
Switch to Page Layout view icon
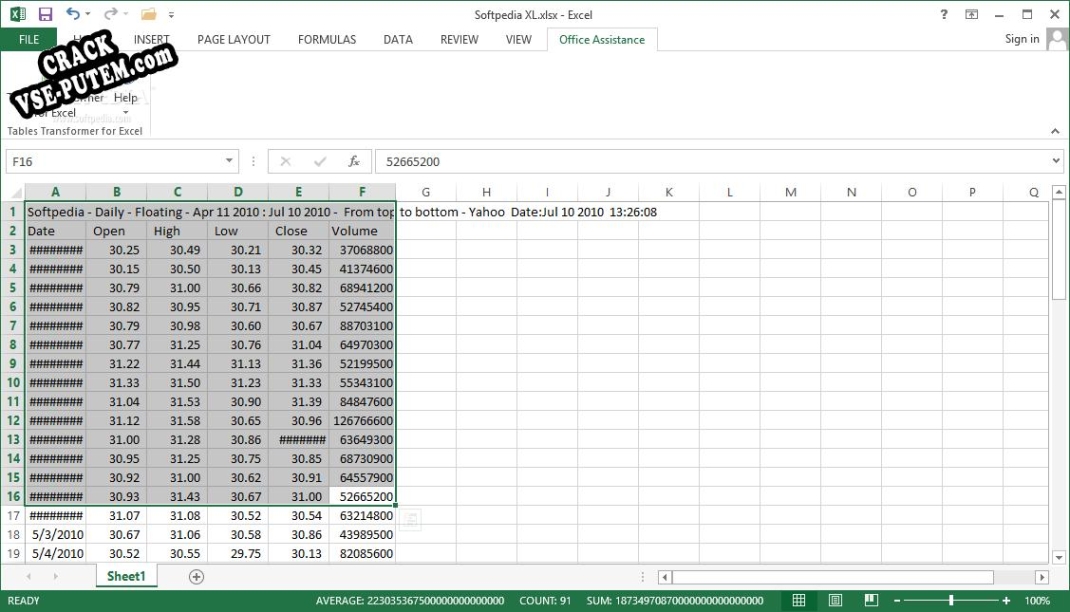835,600
